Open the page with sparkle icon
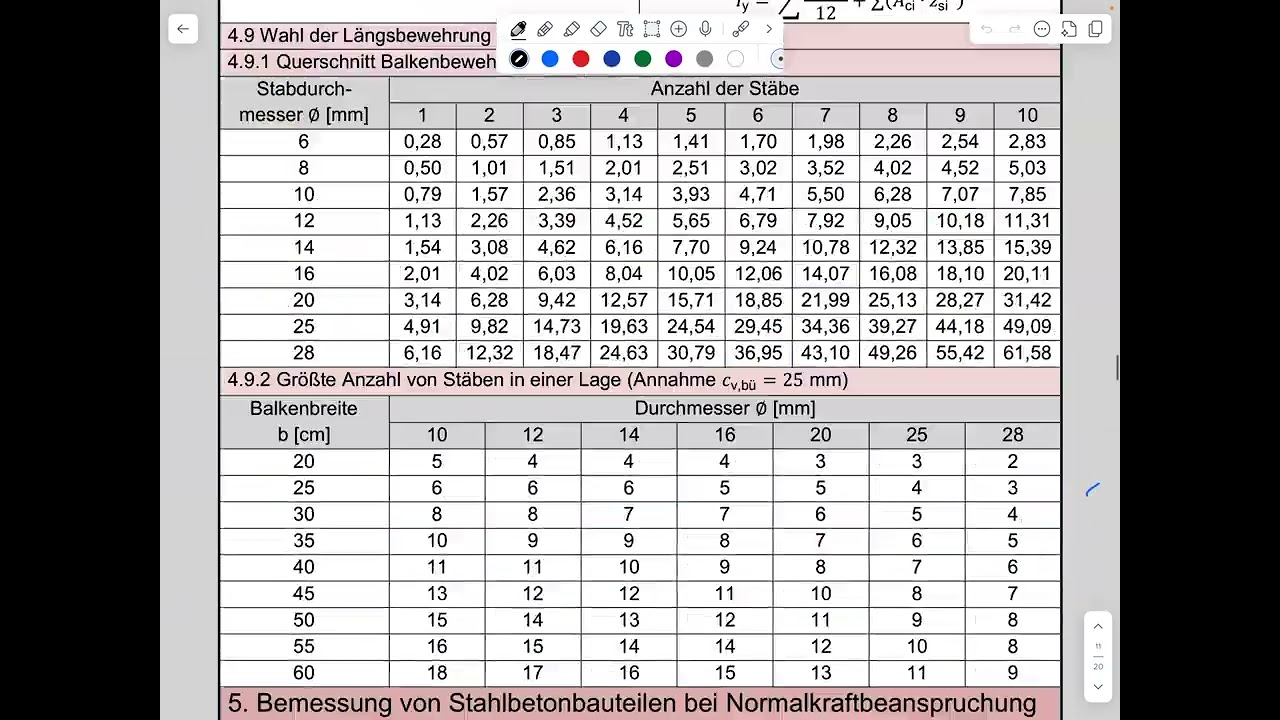The image size is (1280, 720). (x=1069, y=29)
